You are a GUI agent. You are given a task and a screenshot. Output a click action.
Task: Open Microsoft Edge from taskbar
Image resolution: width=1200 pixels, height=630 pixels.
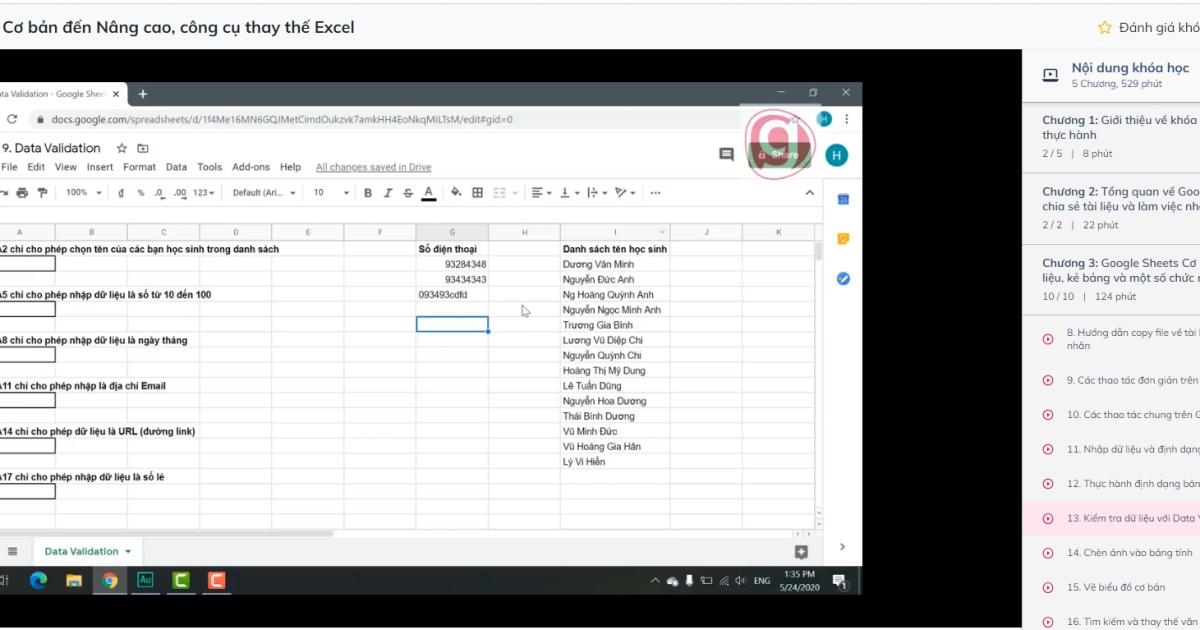[x=39, y=580]
